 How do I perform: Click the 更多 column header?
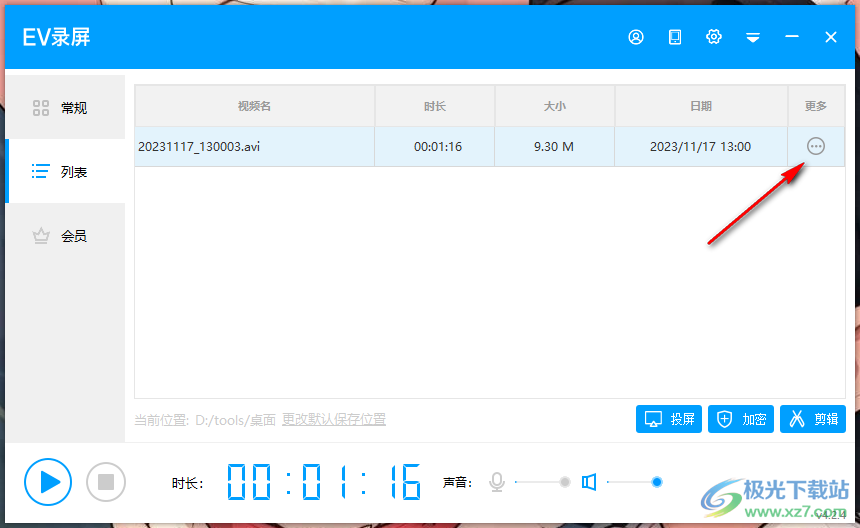(x=816, y=106)
